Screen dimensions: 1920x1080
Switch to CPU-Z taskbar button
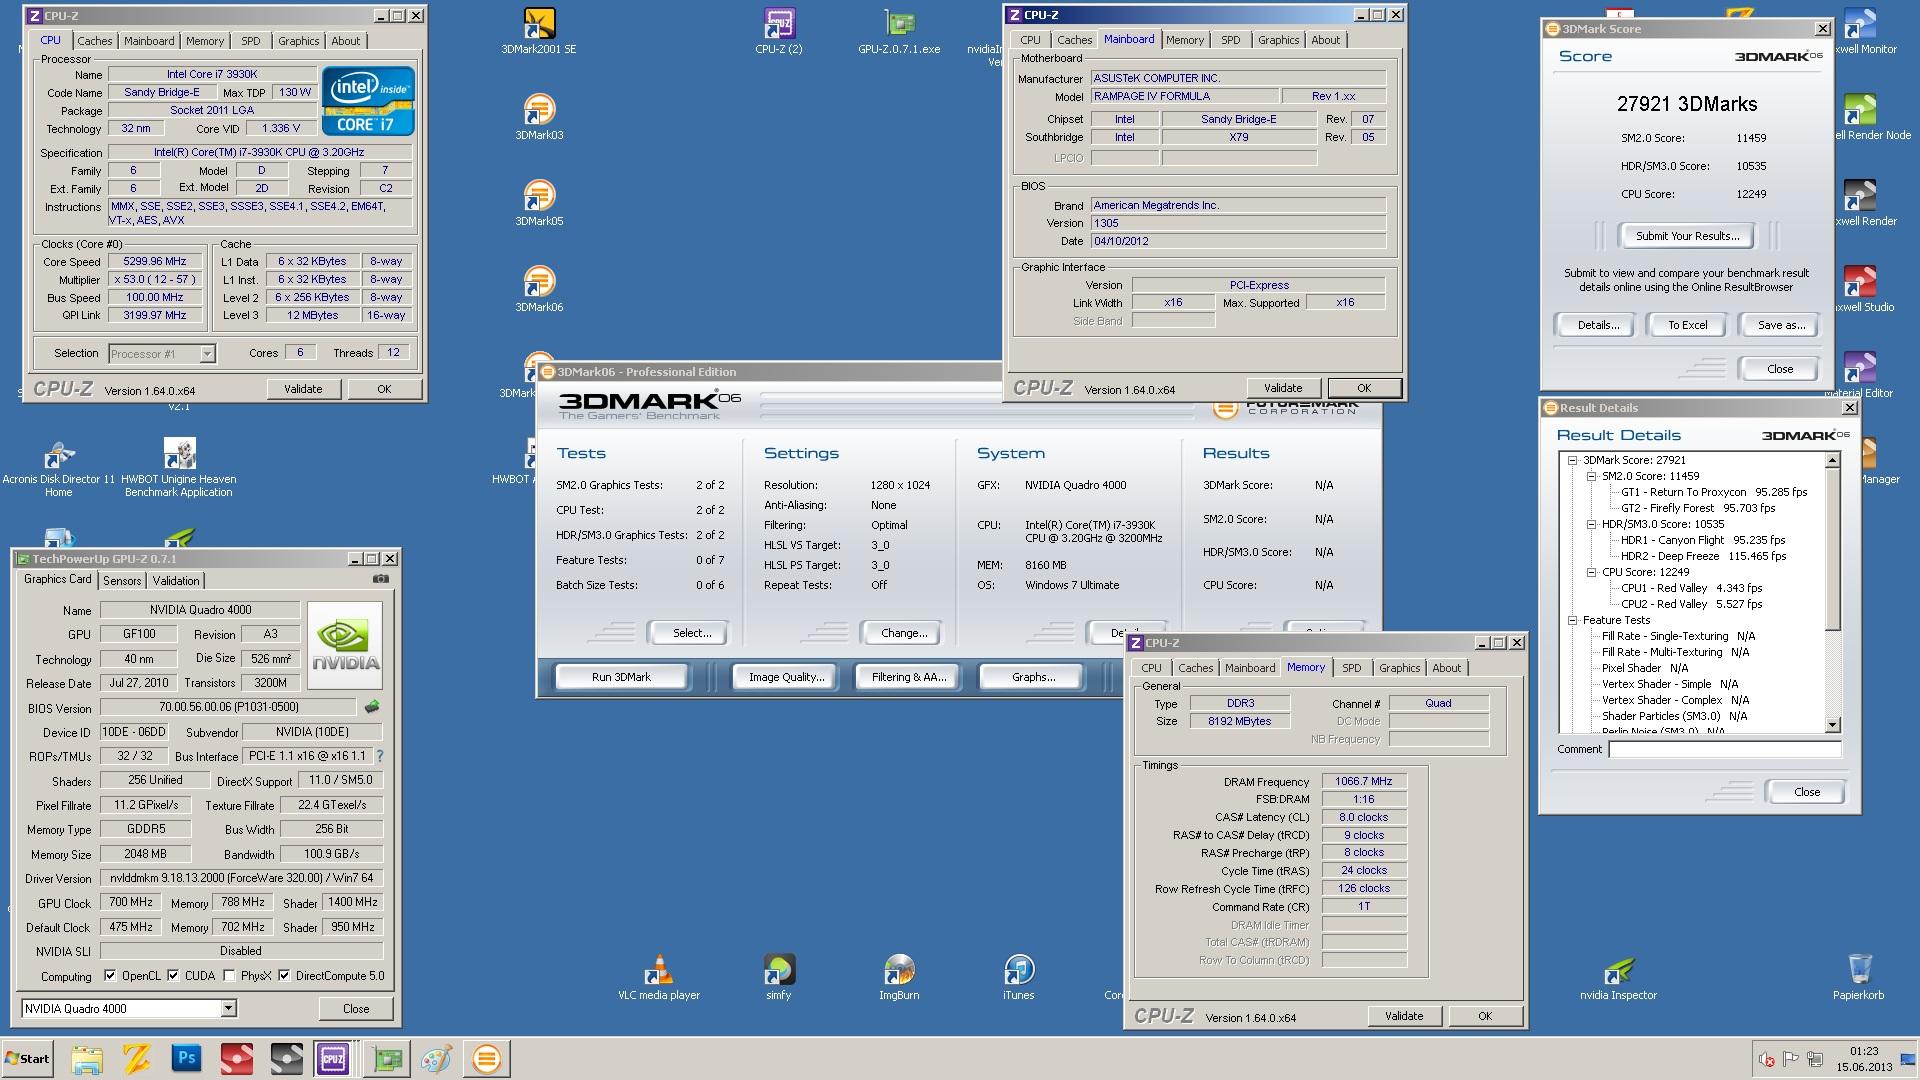(x=332, y=1059)
